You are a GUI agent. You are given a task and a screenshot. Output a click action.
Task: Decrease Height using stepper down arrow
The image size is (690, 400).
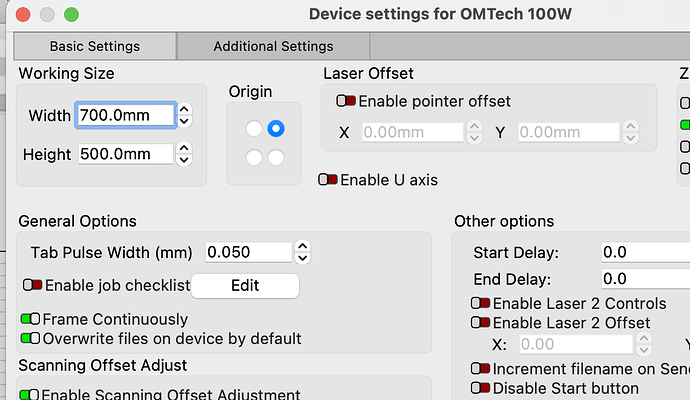click(x=184, y=160)
